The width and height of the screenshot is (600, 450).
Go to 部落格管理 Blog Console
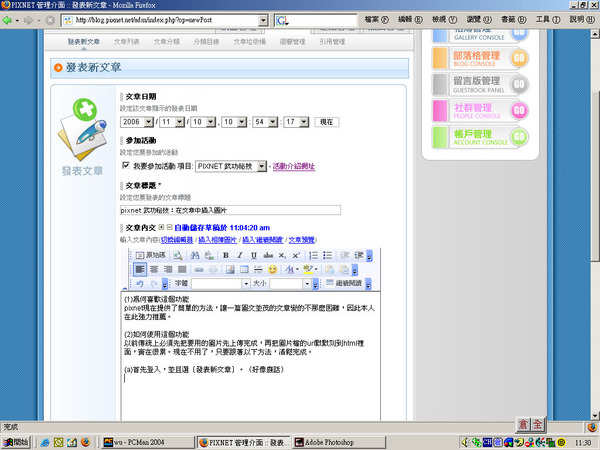[480, 58]
